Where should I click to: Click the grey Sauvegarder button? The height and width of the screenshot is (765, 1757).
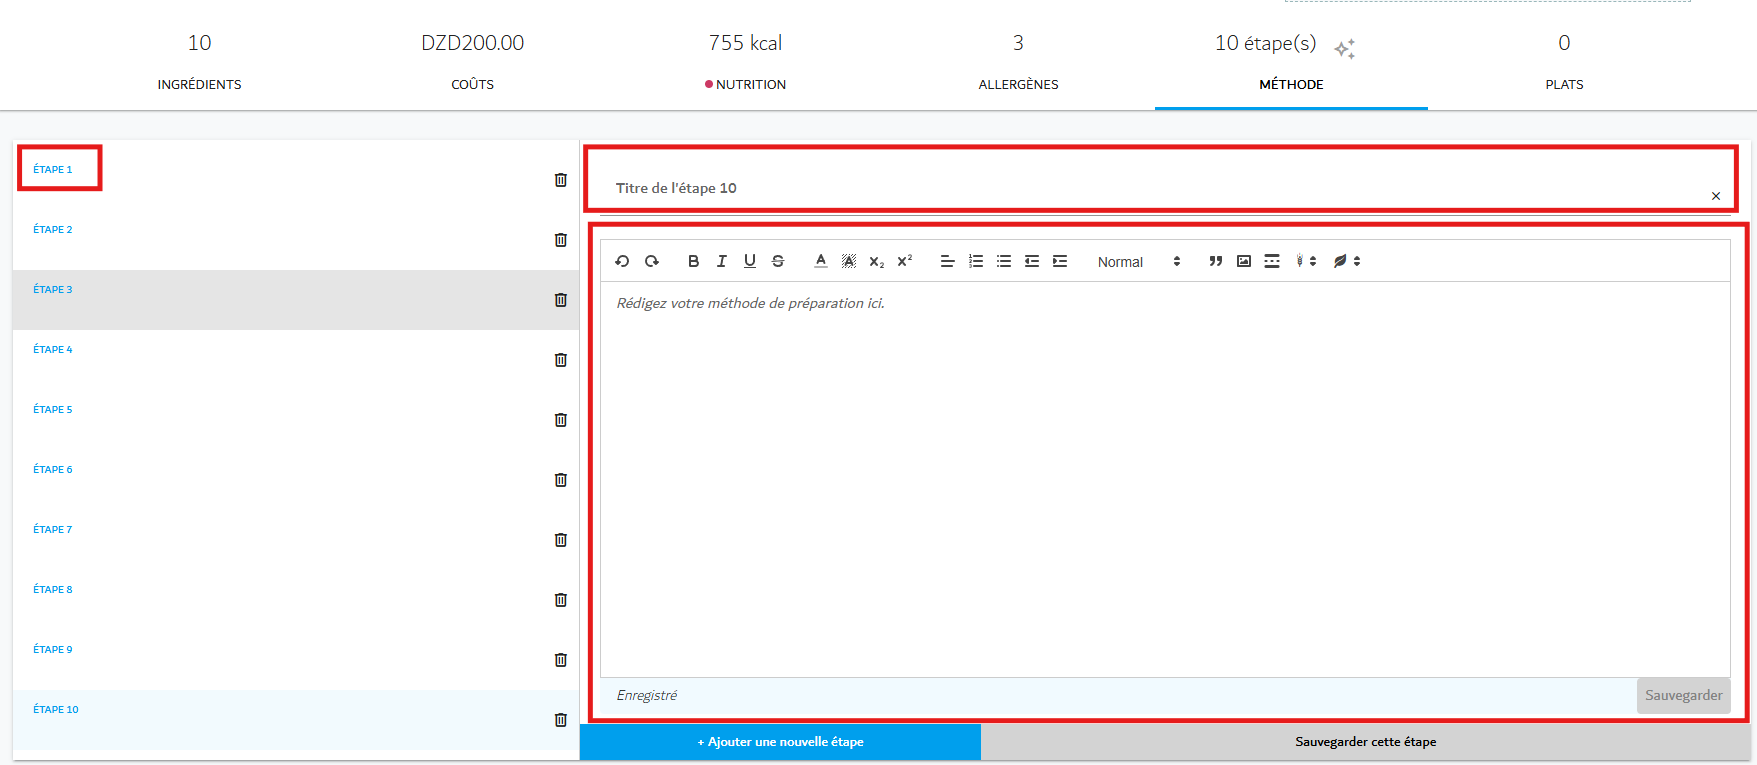click(x=1684, y=695)
